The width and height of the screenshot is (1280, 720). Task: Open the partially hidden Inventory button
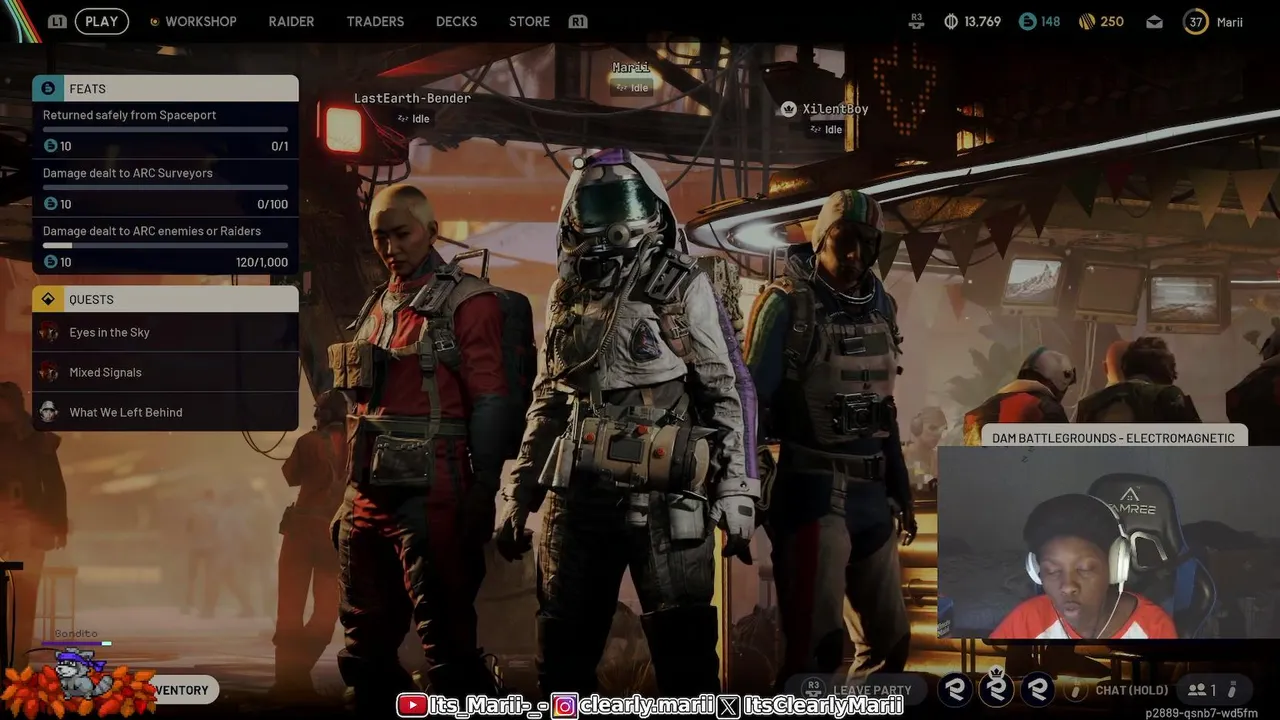(185, 690)
